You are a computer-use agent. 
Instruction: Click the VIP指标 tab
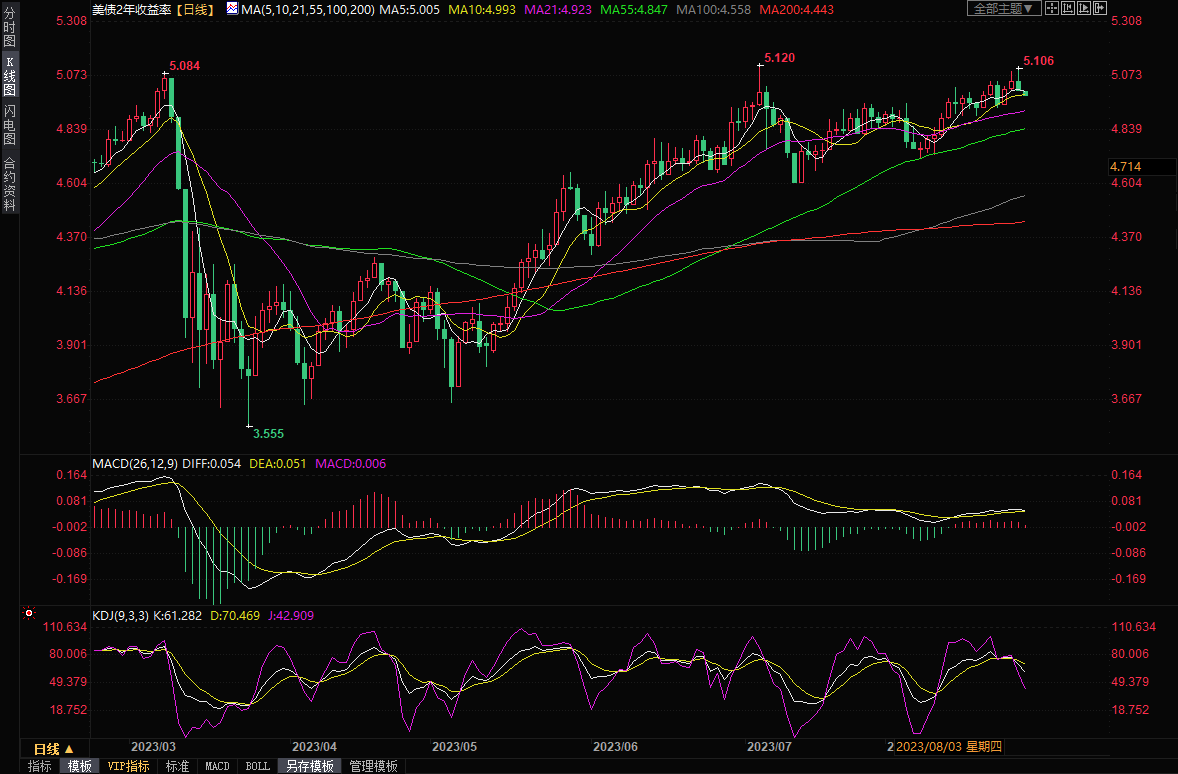129,766
